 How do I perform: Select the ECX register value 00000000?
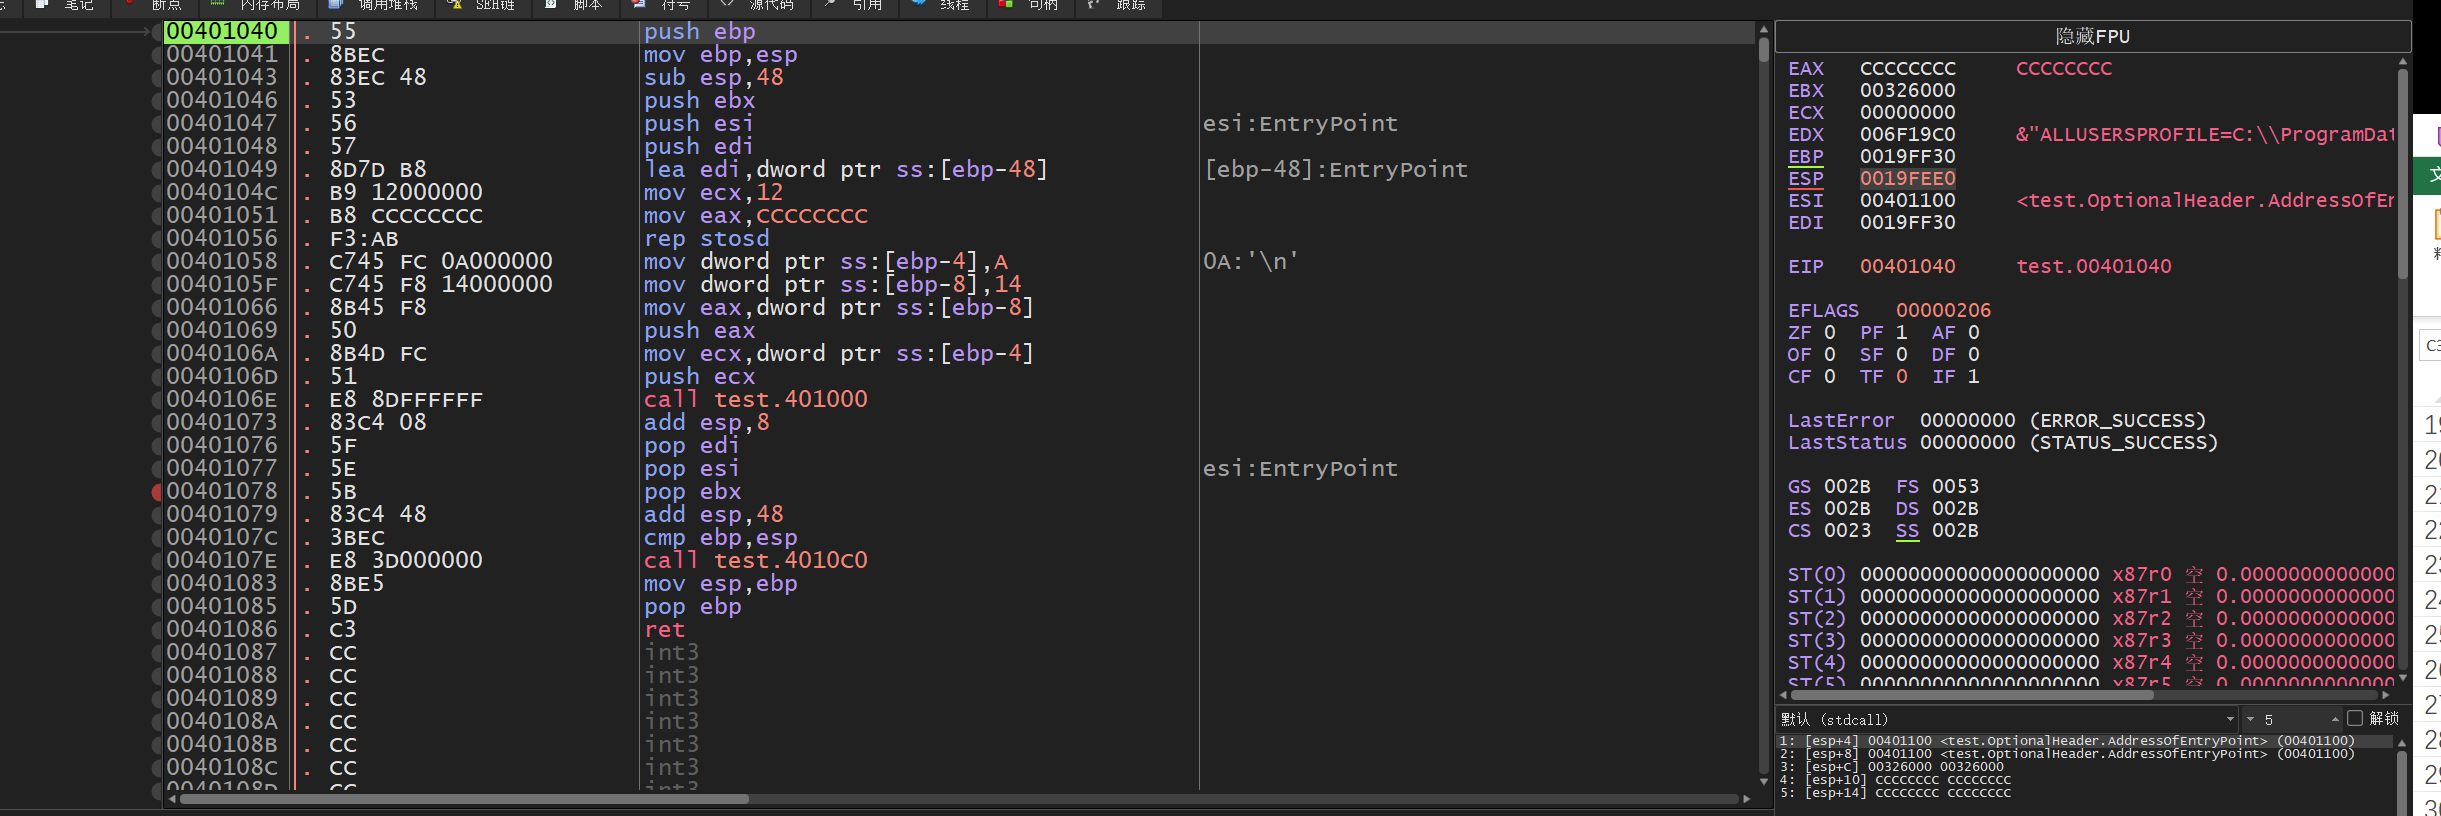[1907, 113]
